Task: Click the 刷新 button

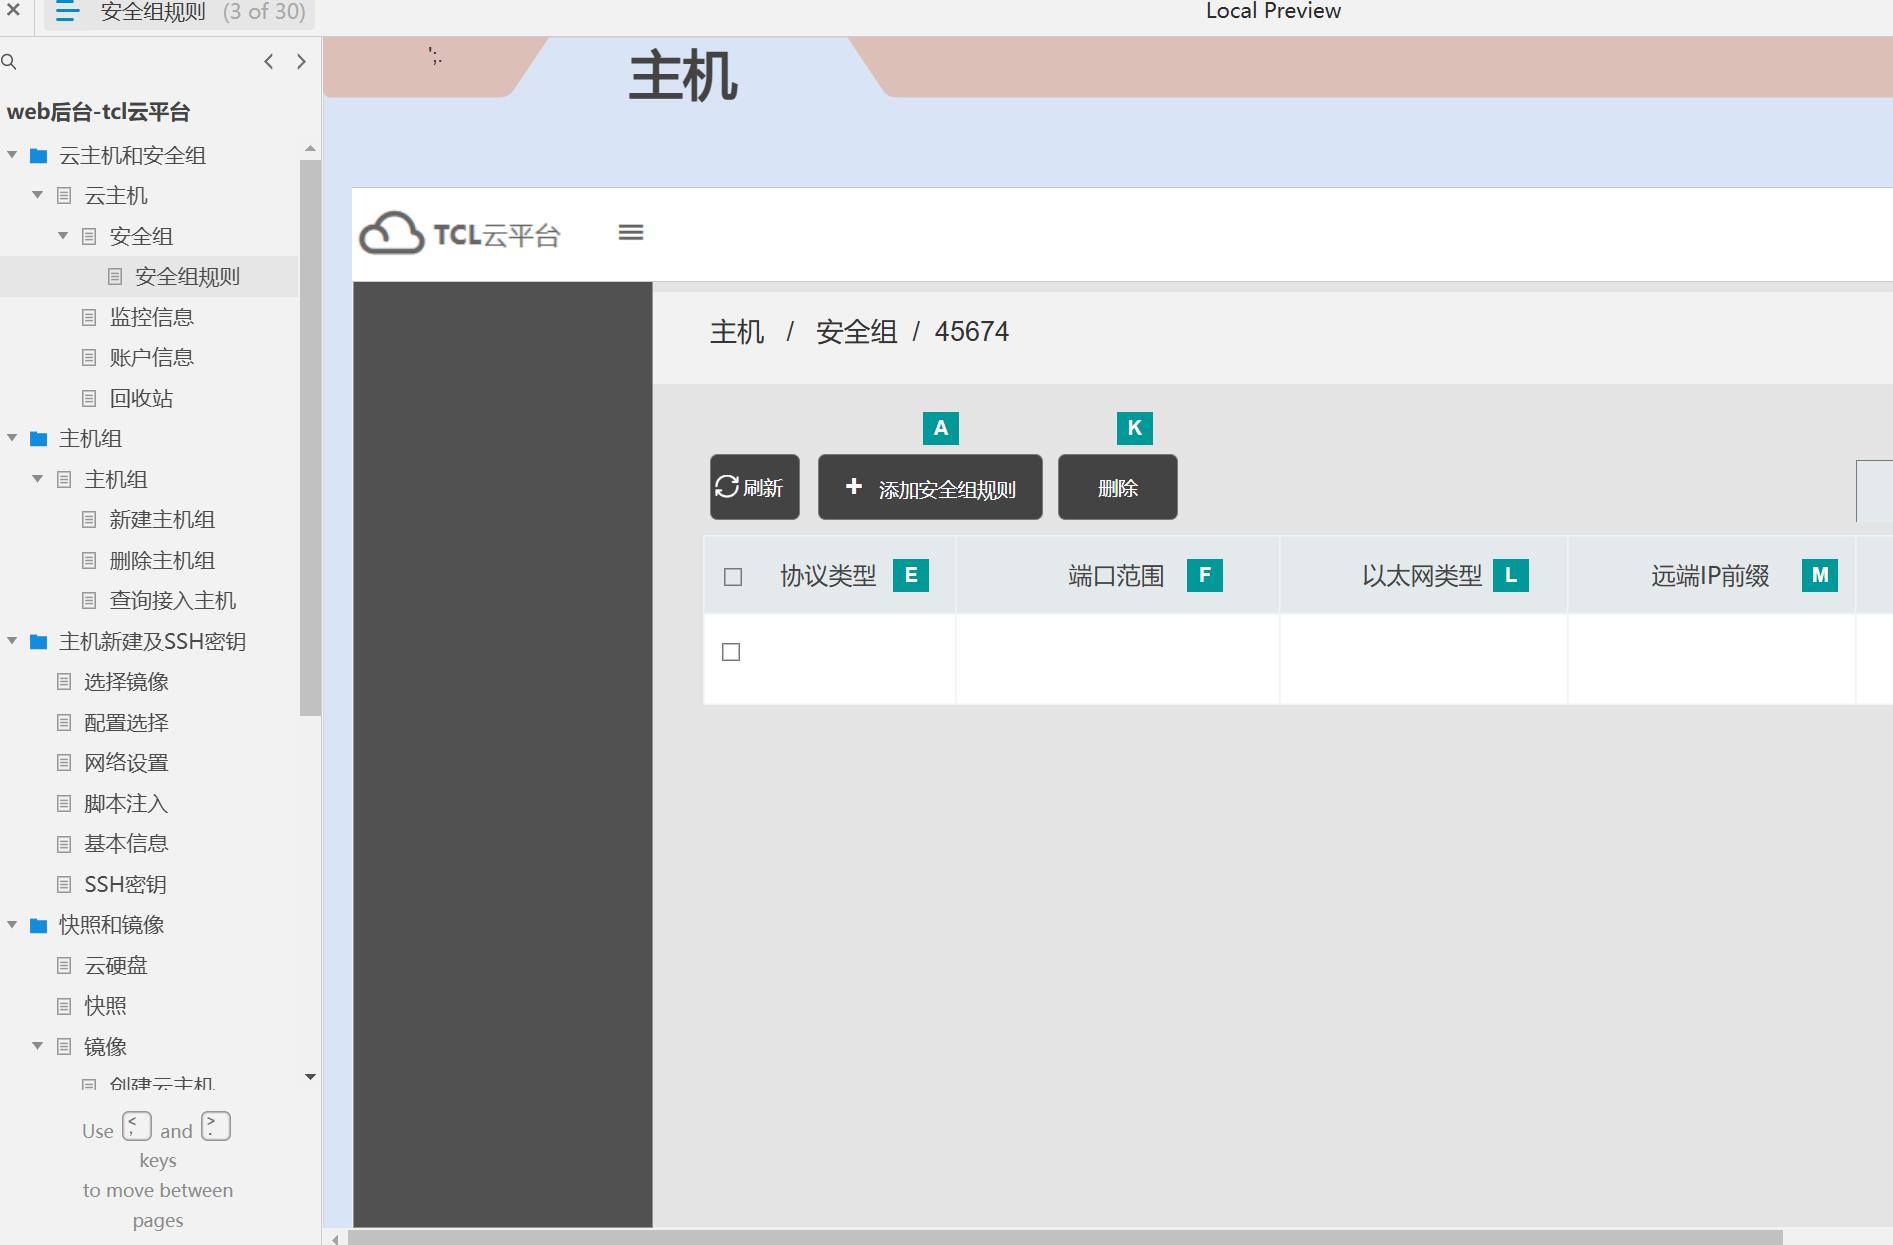Action: click(755, 487)
